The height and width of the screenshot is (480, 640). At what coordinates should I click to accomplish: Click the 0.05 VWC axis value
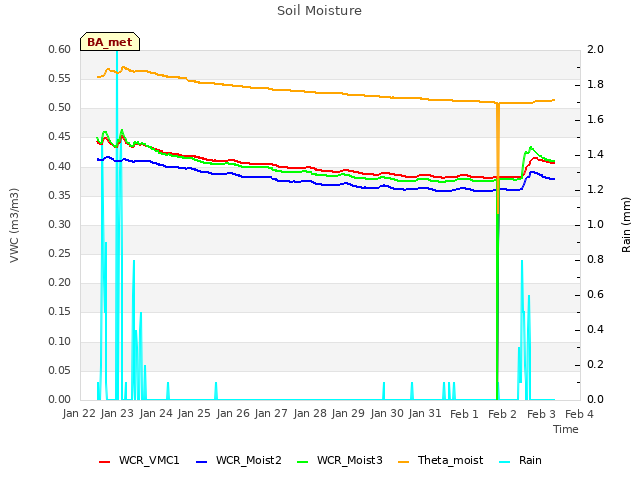pyautogui.click(x=60, y=370)
